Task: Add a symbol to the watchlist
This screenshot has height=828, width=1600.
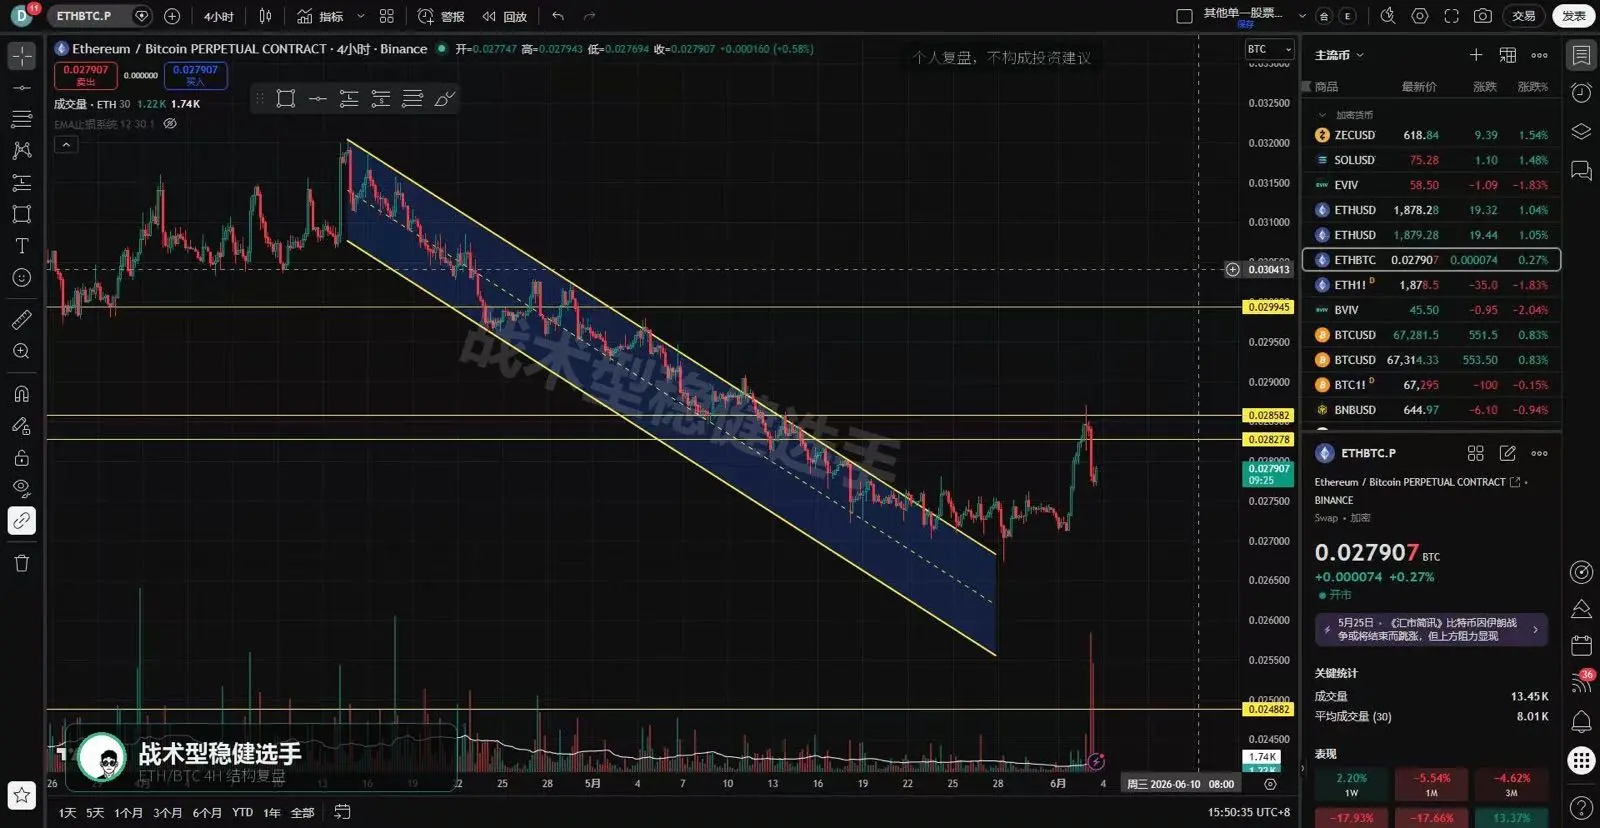Action: 1476,55
